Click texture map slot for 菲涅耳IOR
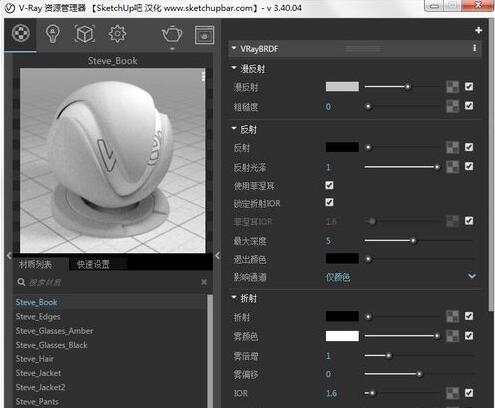495x408 pixels. (x=452, y=221)
